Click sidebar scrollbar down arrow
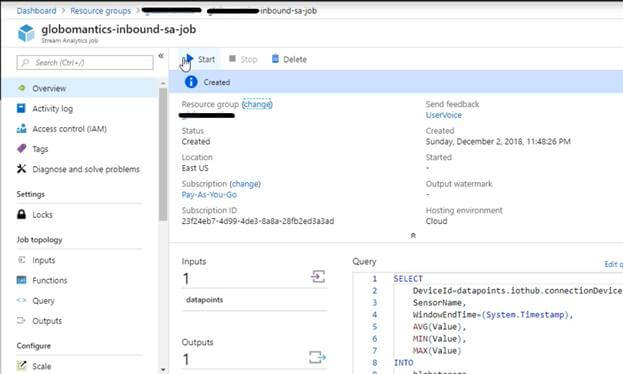The height and width of the screenshot is (374, 623). click(x=163, y=370)
